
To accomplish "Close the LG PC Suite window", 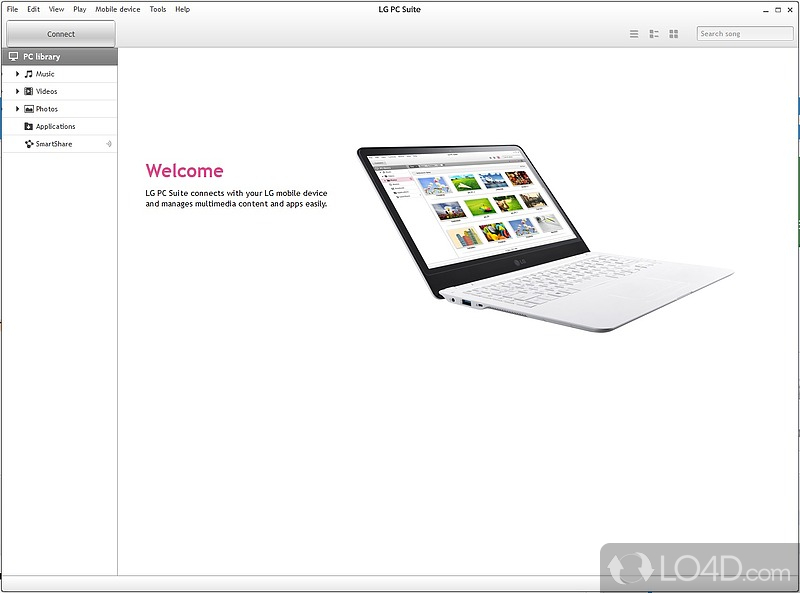I will tap(790, 10).
